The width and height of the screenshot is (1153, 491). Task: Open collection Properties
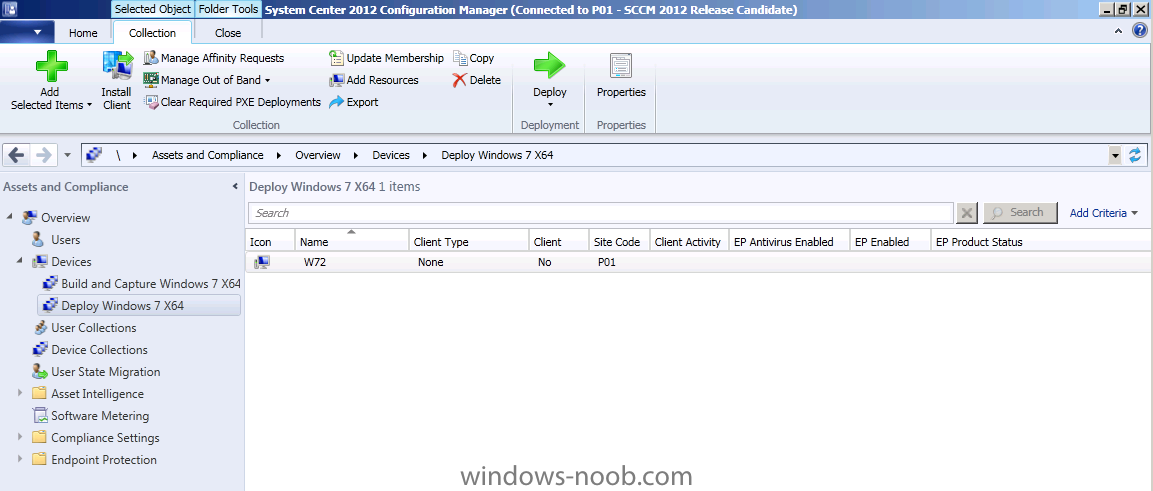621,76
